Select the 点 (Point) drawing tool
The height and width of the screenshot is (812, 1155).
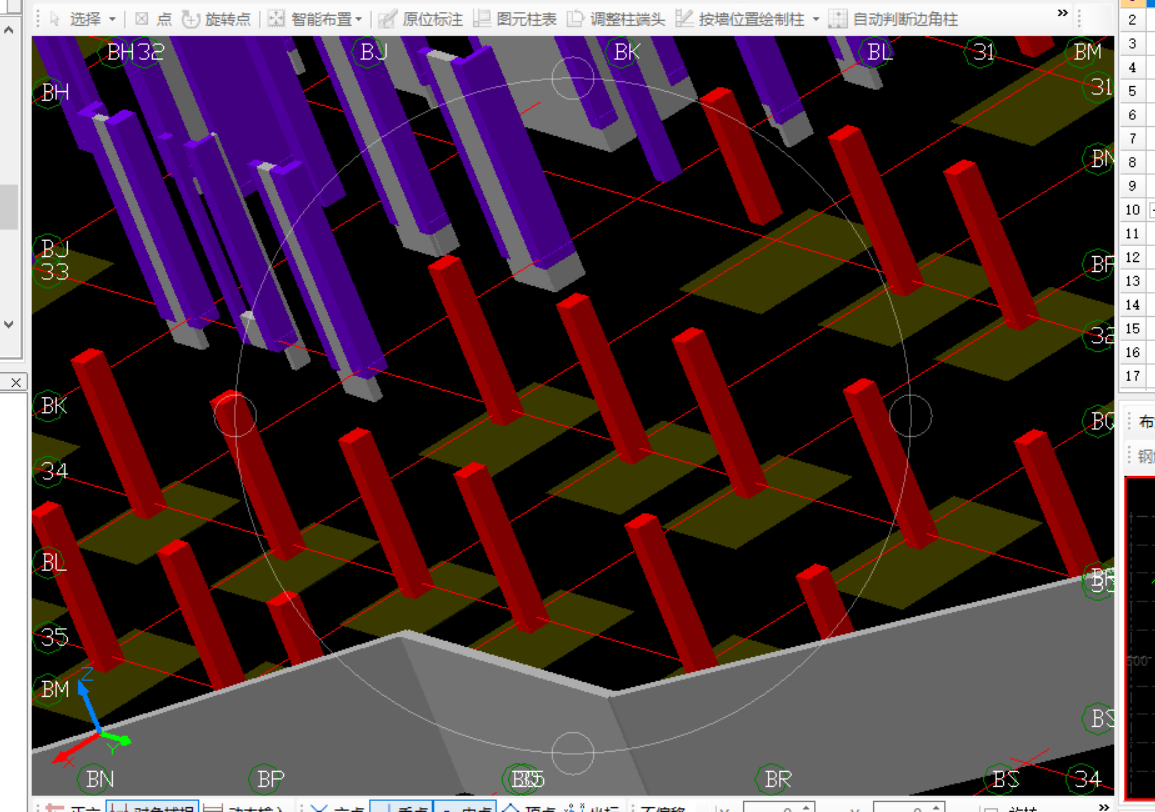click(153, 19)
